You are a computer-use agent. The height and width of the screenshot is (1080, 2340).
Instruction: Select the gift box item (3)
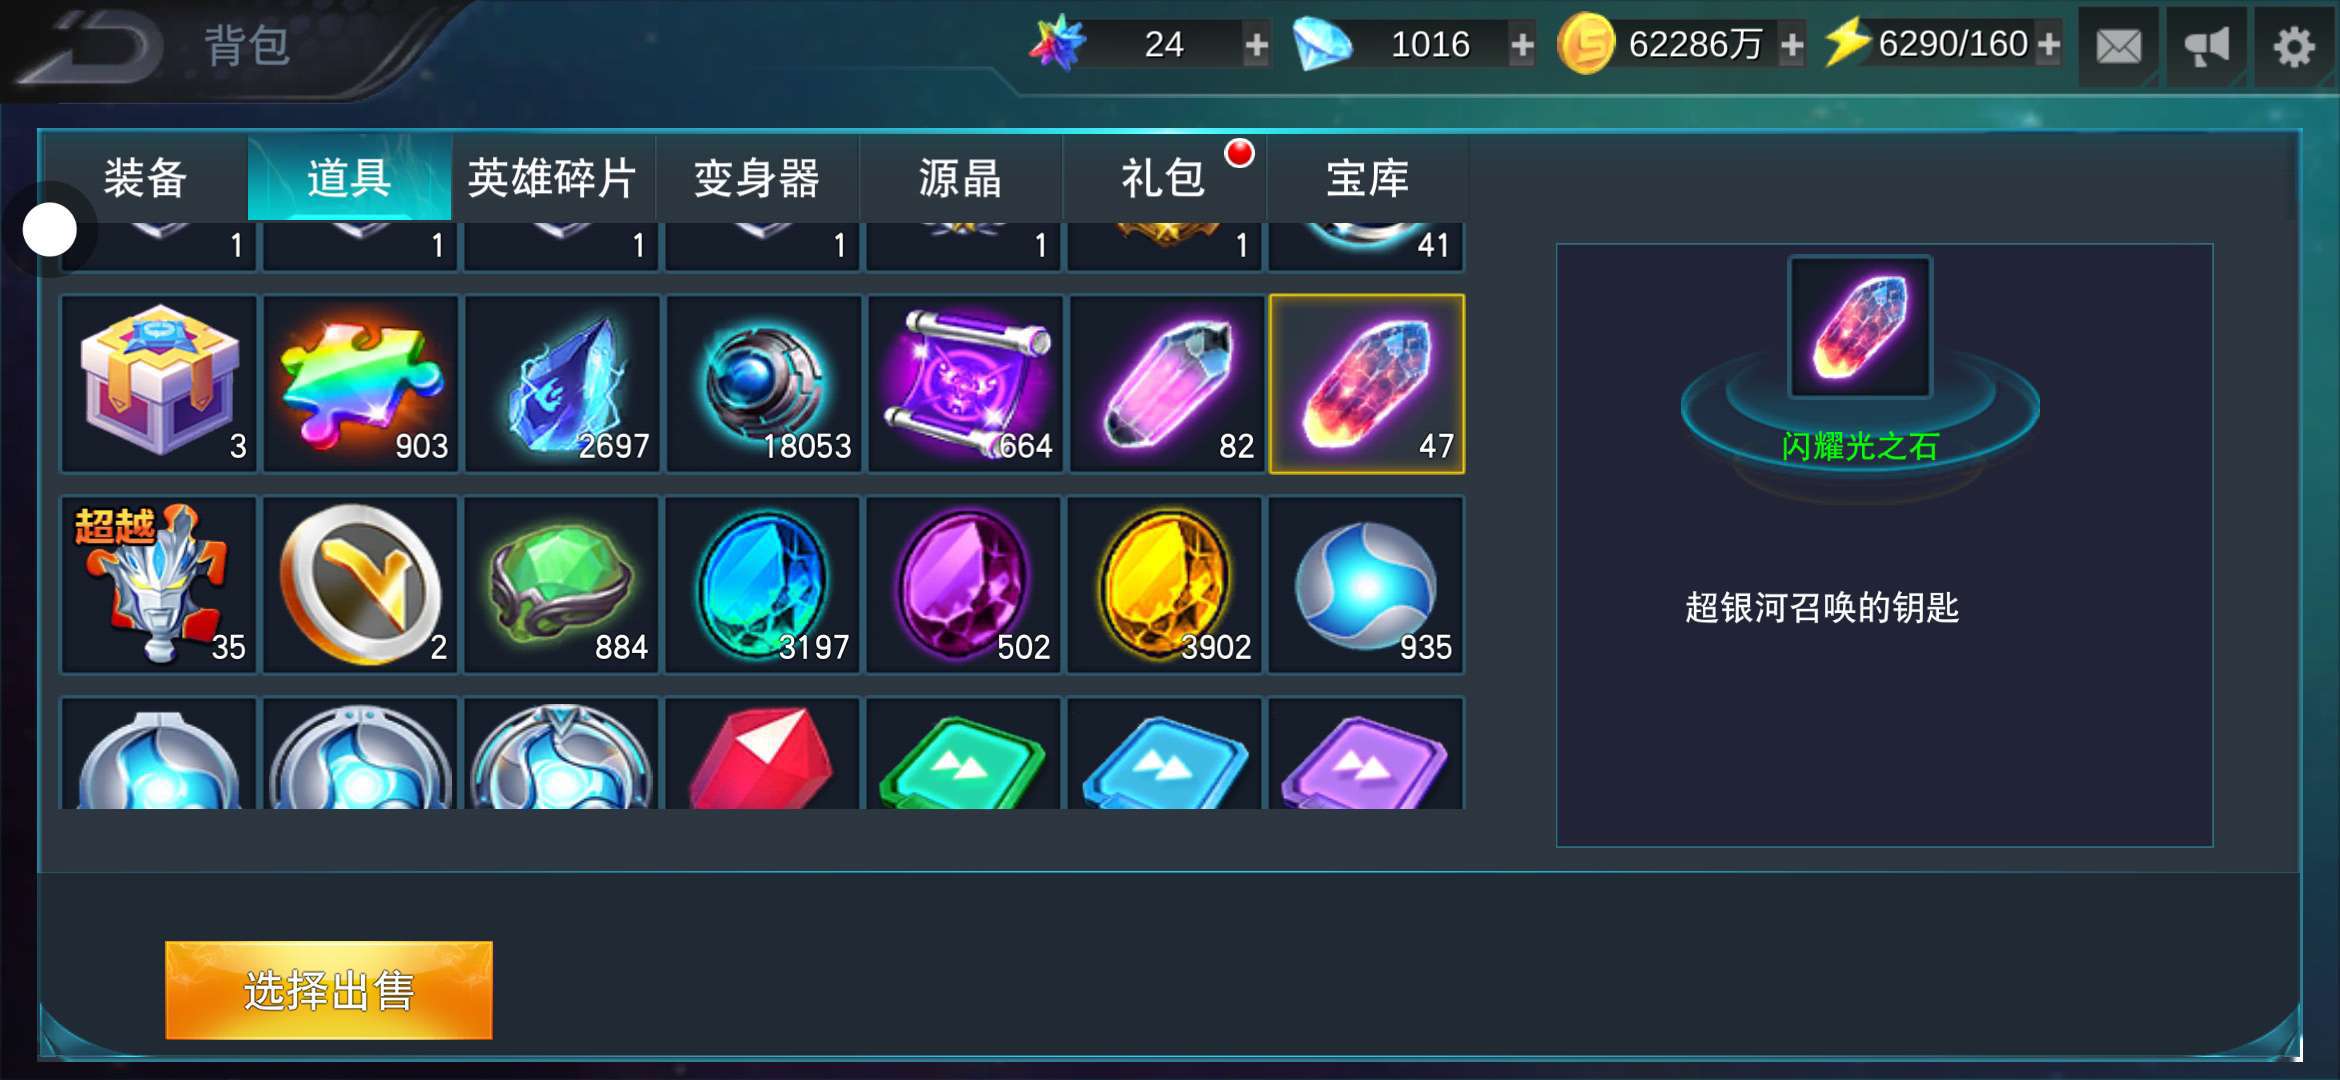159,383
